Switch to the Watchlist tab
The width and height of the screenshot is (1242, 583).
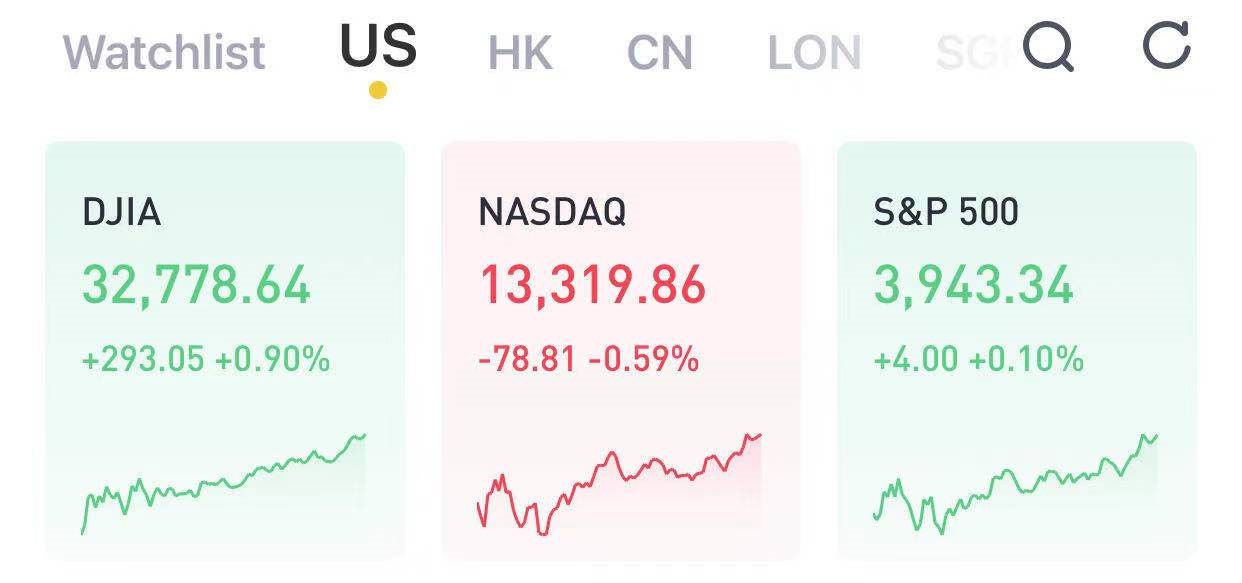[x=165, y=52]
